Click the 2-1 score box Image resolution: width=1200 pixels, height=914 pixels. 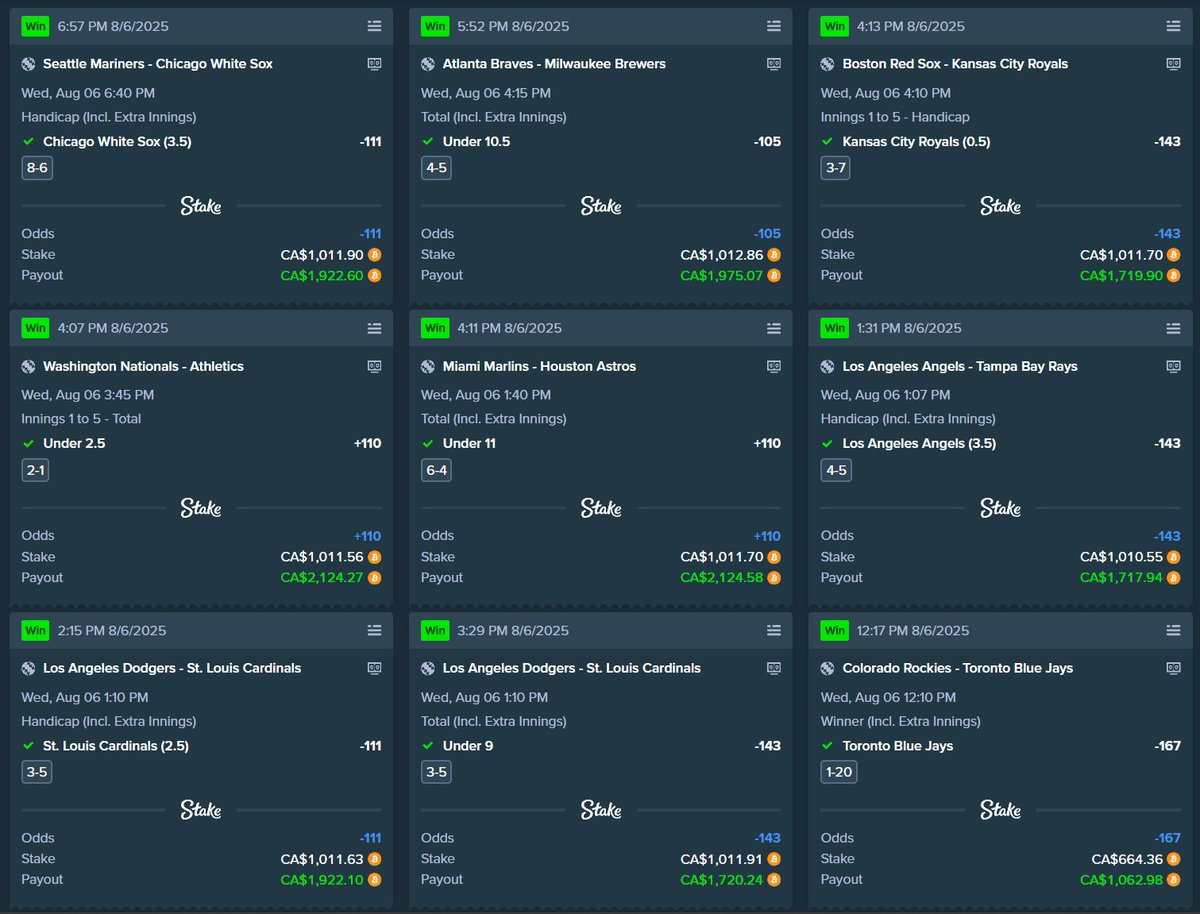point(36,470)
